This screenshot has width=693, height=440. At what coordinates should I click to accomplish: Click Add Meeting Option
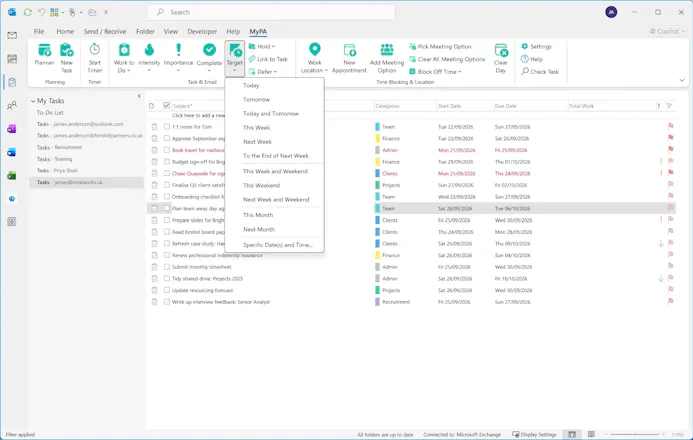click(387, 58)
